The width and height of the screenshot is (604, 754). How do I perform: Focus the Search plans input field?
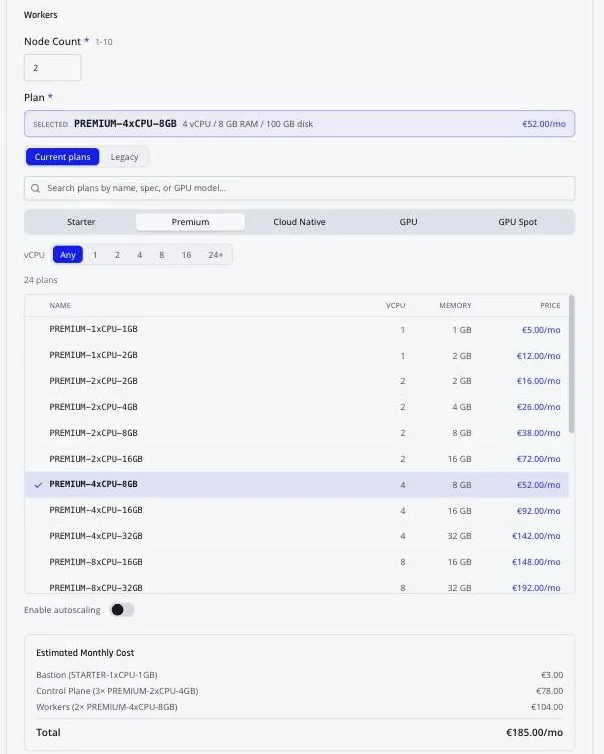[x=299, y=188]
